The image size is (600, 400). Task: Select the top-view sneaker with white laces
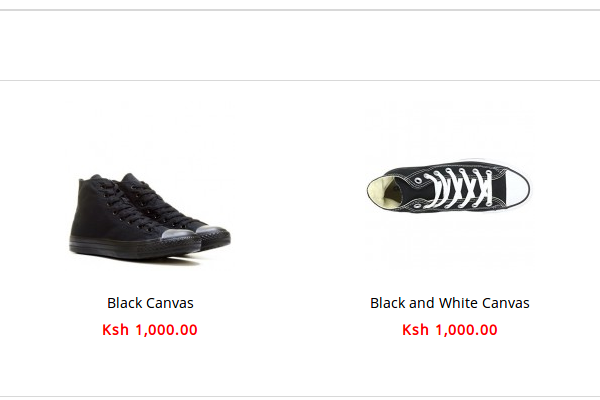(x=449, y=188)
